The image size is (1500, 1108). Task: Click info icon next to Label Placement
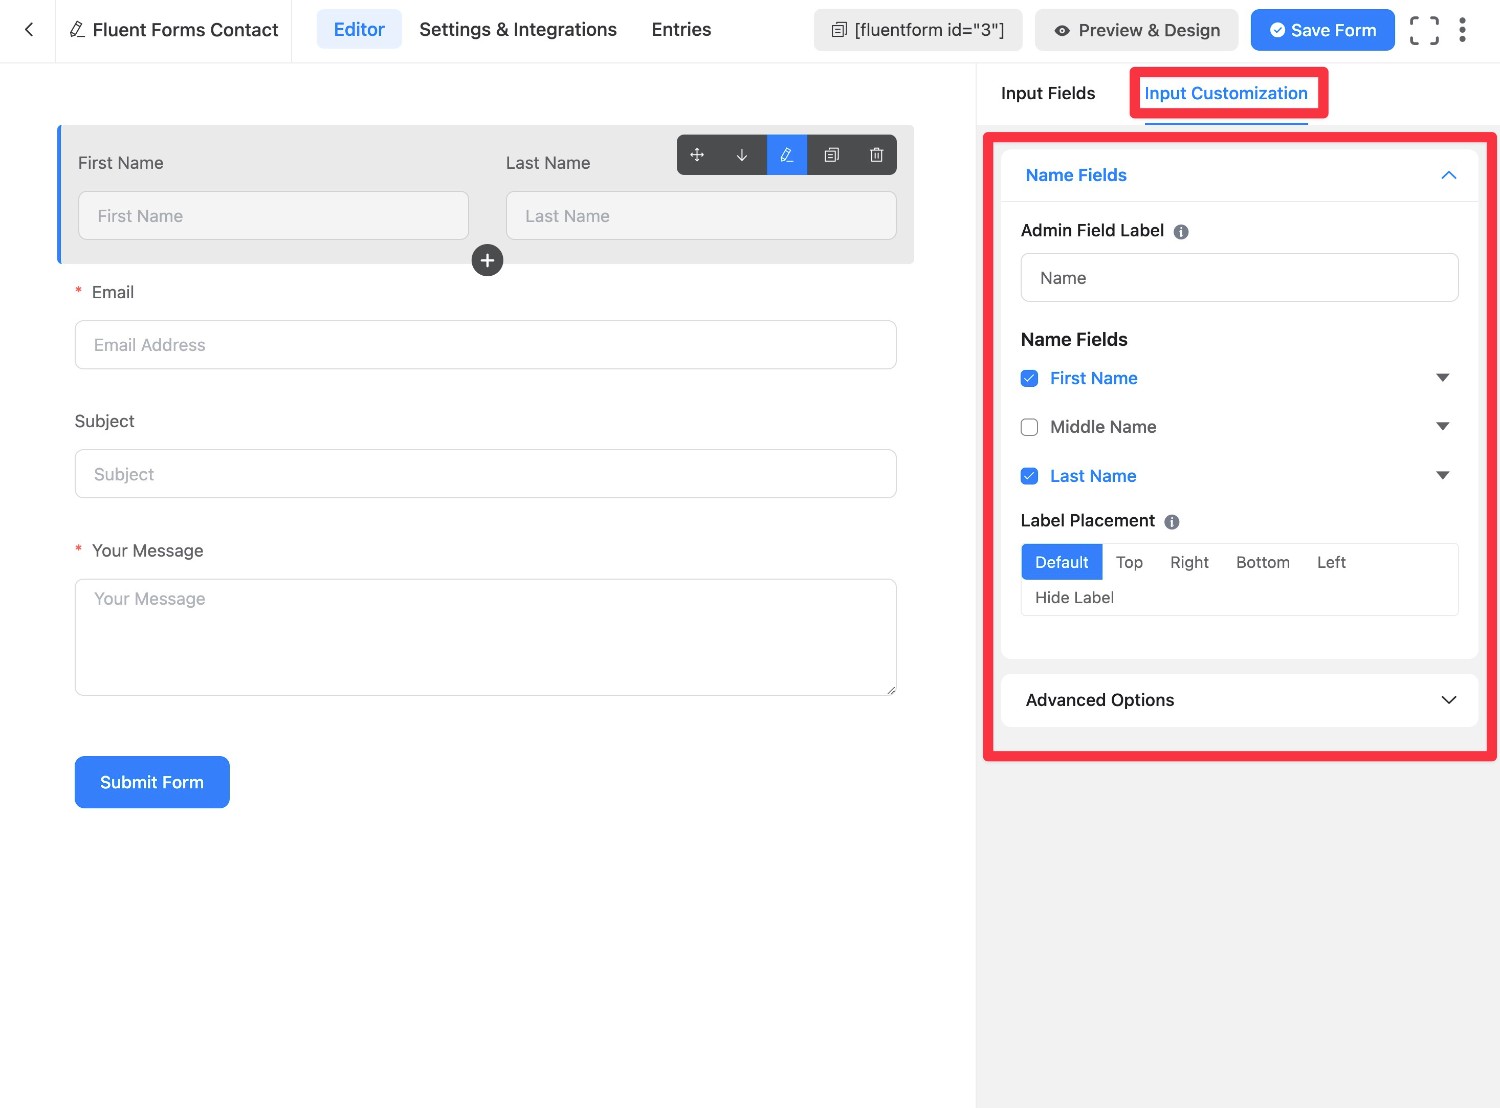coord(1172,522)
